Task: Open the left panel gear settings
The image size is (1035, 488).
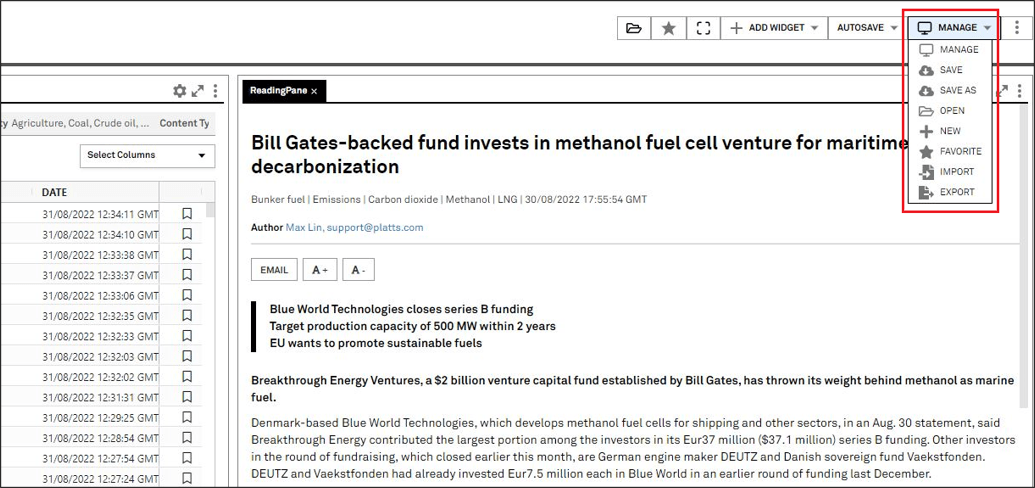Action: [180, 91]
